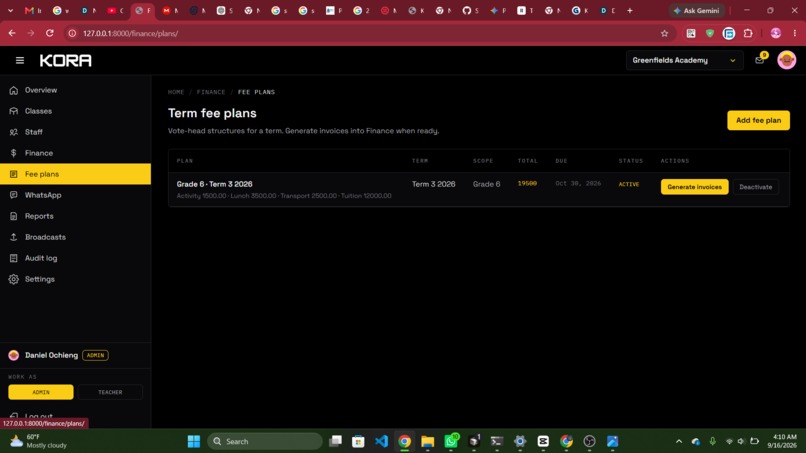
Task: Click the Grade 6 · Term 3 2026 plan name
Action: pos(214,184)
